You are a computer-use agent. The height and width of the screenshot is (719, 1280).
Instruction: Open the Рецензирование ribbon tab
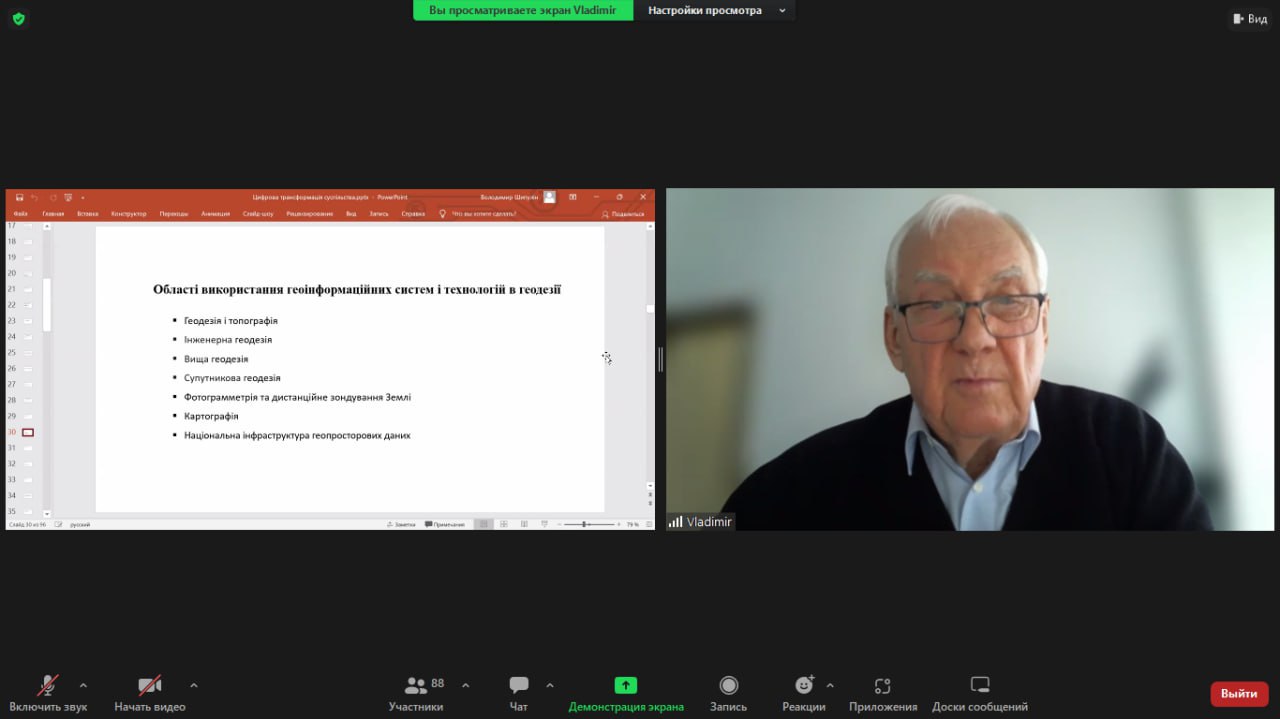coord(310,213)
